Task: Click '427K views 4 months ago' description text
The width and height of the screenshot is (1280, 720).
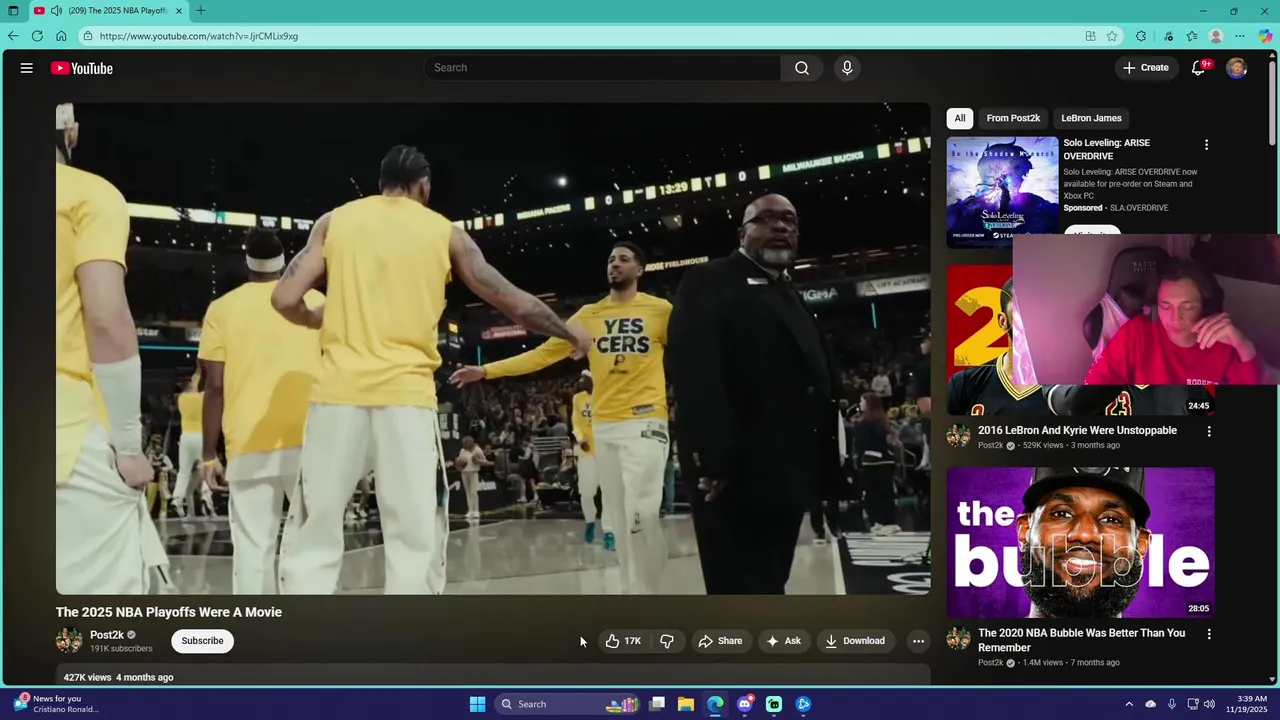Action: tap(118, 677)
